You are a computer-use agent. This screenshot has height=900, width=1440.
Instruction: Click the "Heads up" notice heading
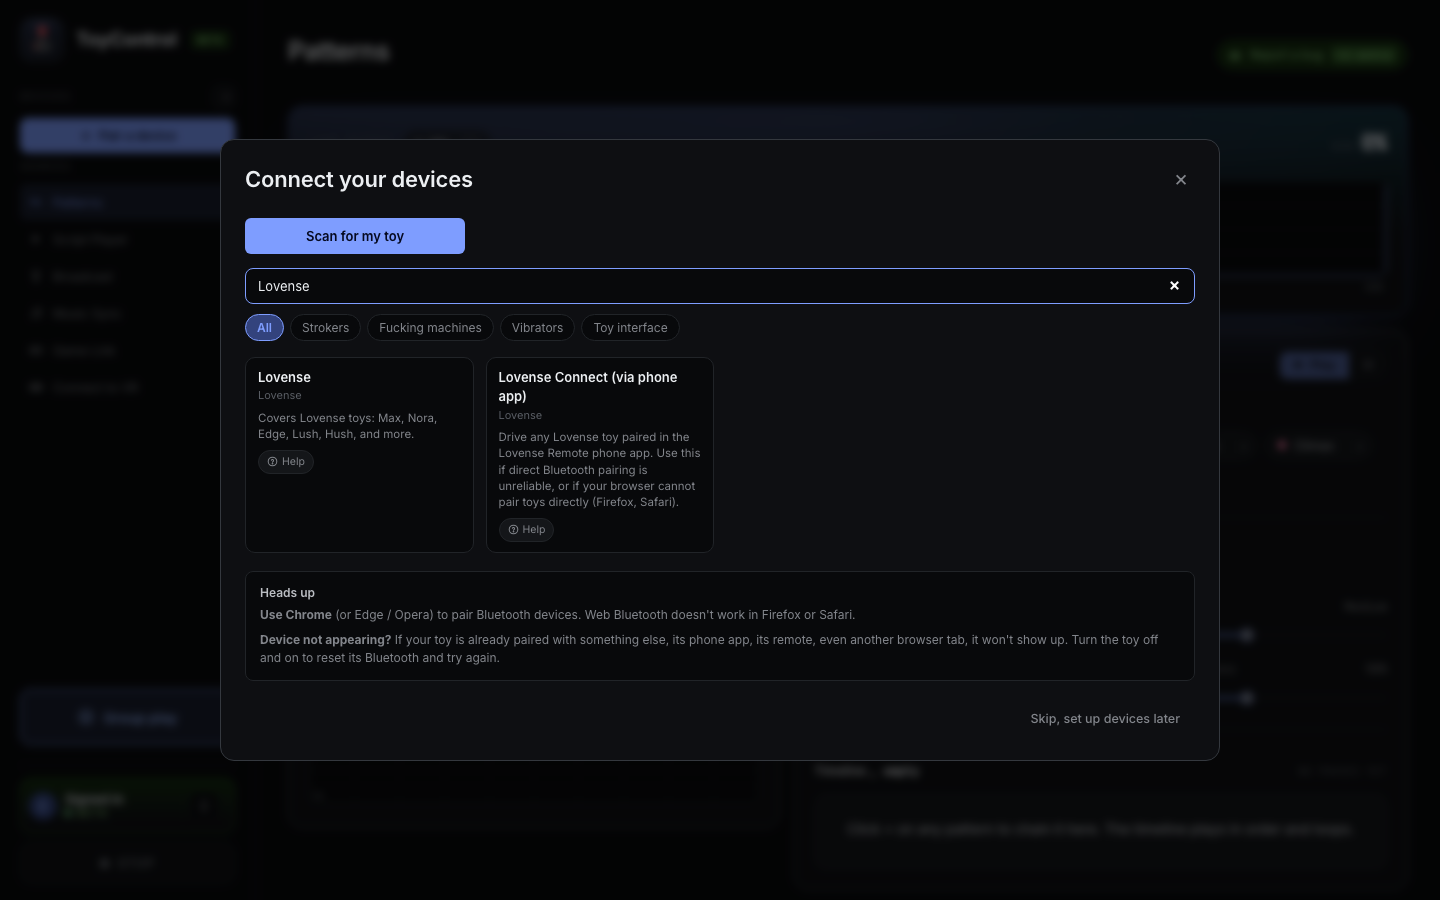(287, 593)
